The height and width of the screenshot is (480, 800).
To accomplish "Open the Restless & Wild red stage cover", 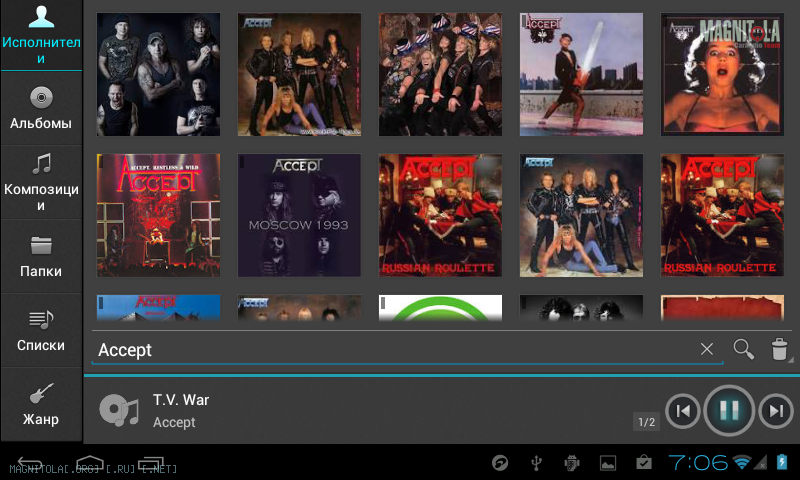I will click(x=159, y=215).
